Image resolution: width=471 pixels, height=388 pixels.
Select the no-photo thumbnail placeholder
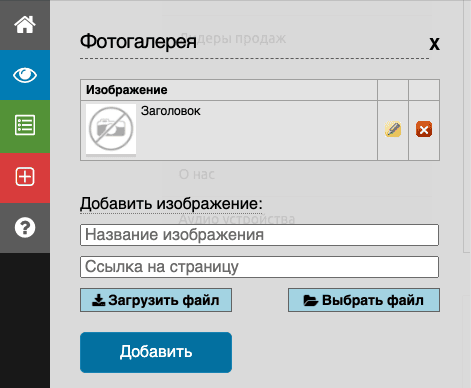(x=111, y=129)
